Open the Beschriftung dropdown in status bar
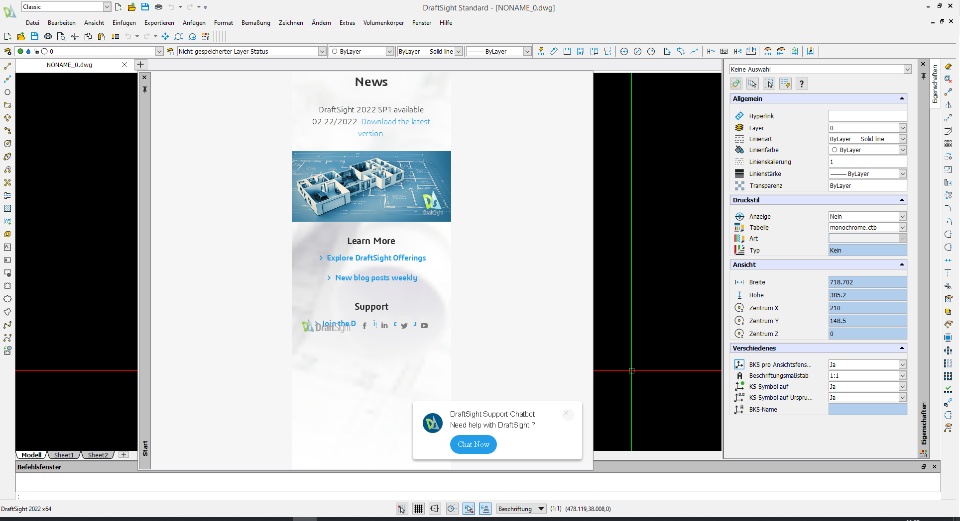 coord(521,509)
